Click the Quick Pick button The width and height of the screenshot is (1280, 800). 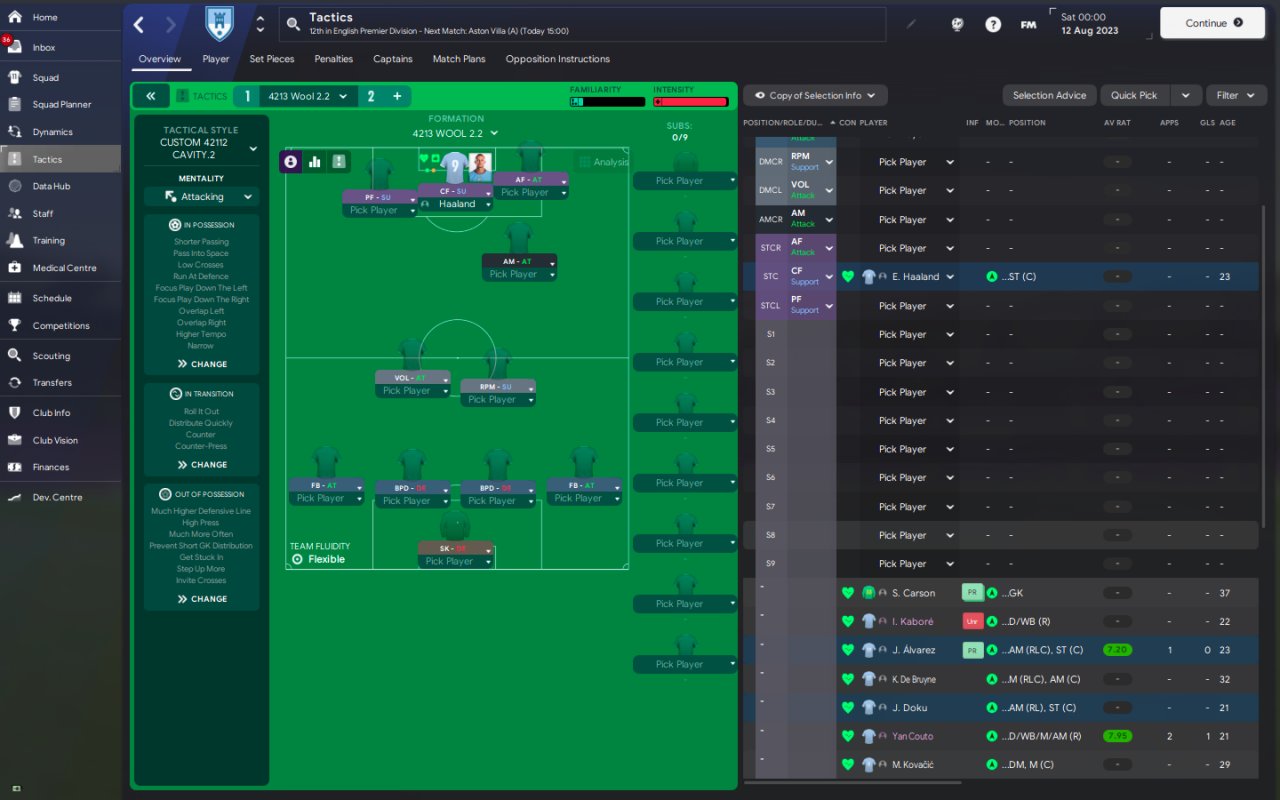(1134, 95)
